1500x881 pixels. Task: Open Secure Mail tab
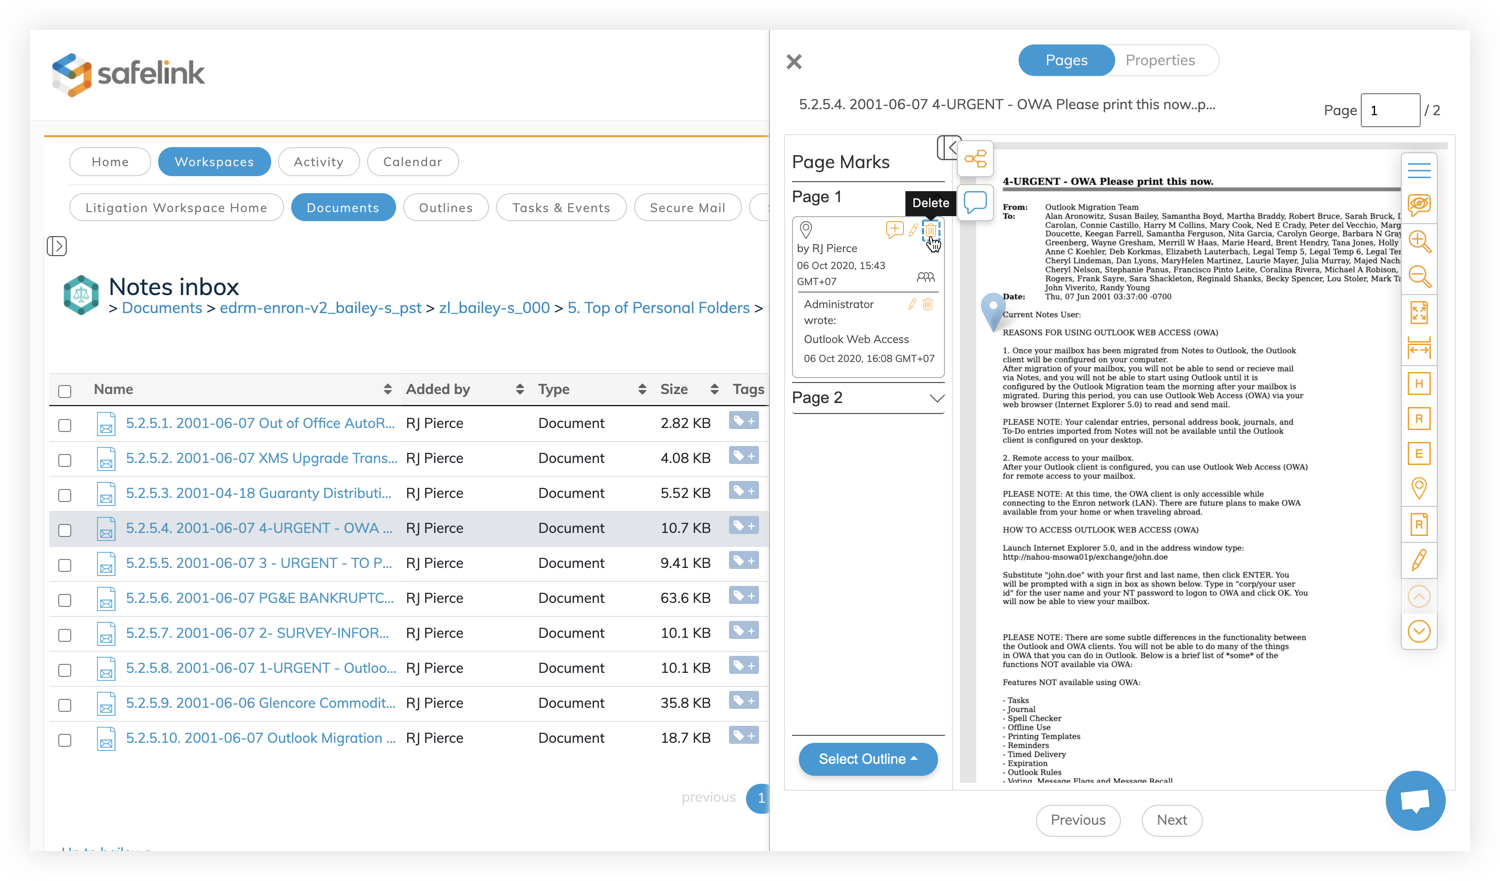point(688,207)
